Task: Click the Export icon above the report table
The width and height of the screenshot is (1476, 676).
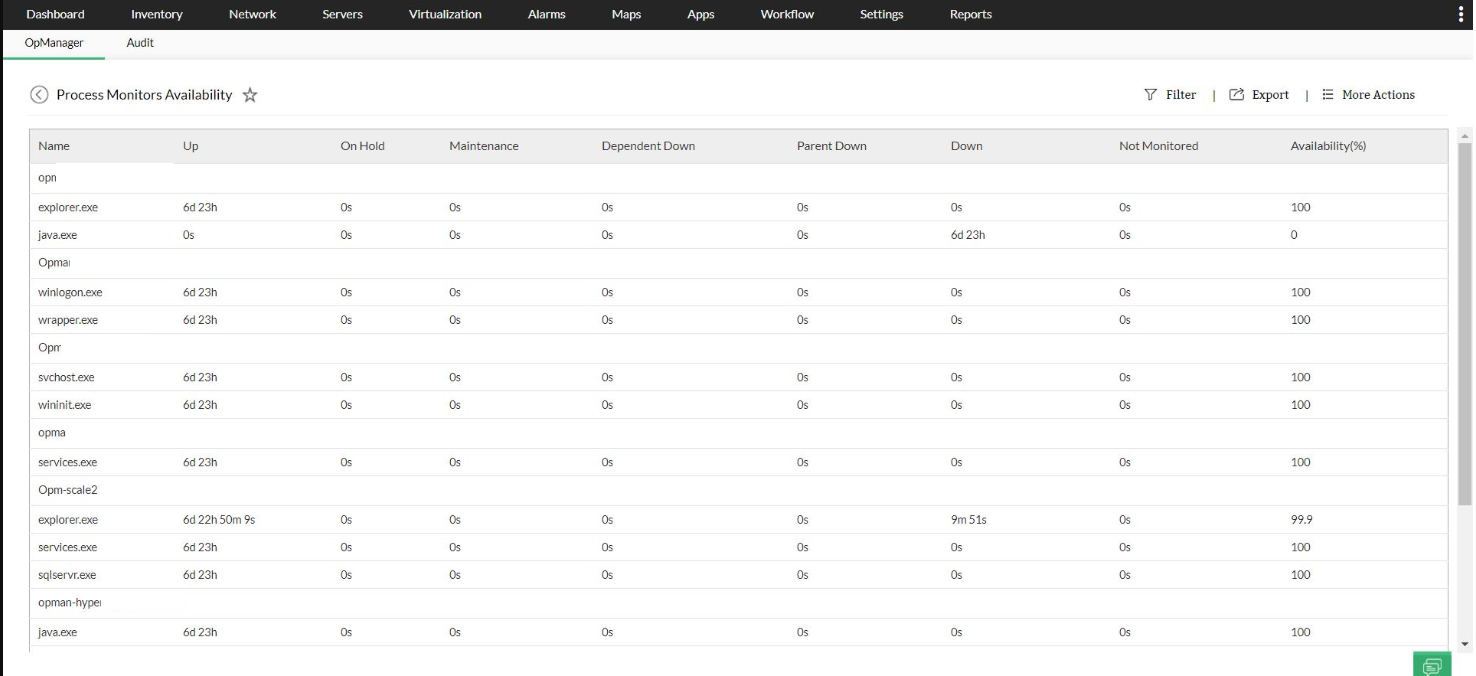Action: pyautogui.click(x=1236, y=94)
